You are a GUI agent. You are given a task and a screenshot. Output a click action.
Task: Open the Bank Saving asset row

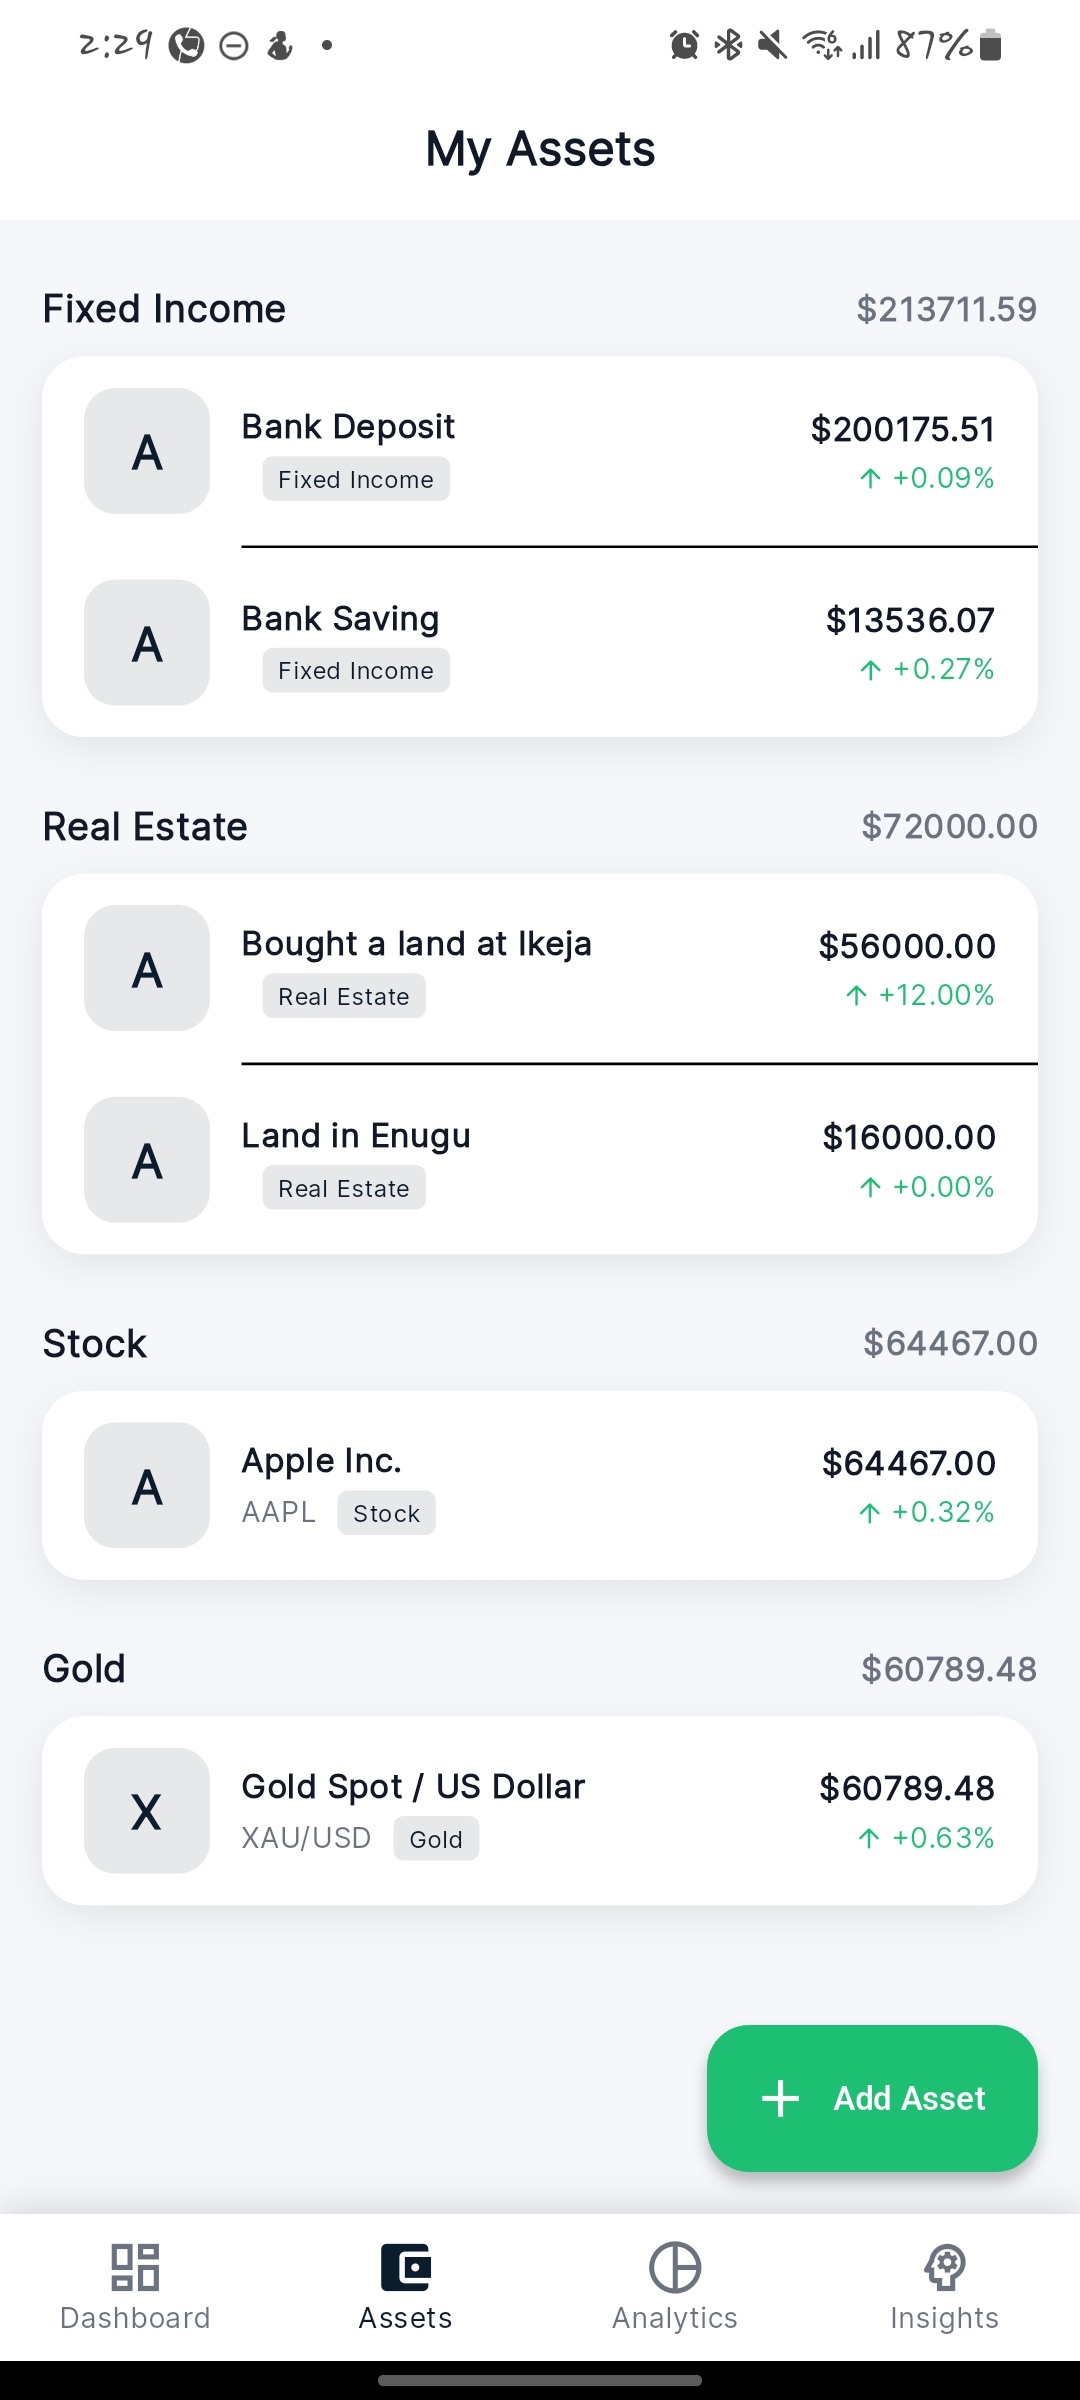540,642
